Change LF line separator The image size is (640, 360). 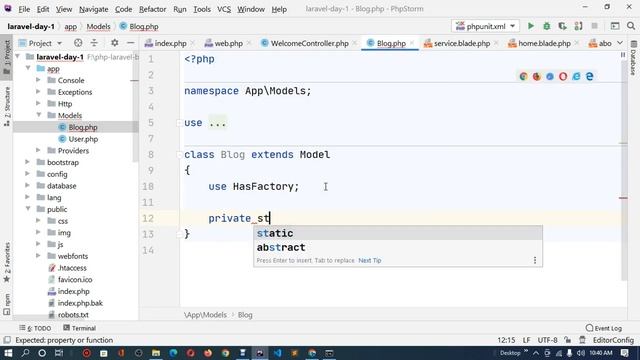pos(527,340)
